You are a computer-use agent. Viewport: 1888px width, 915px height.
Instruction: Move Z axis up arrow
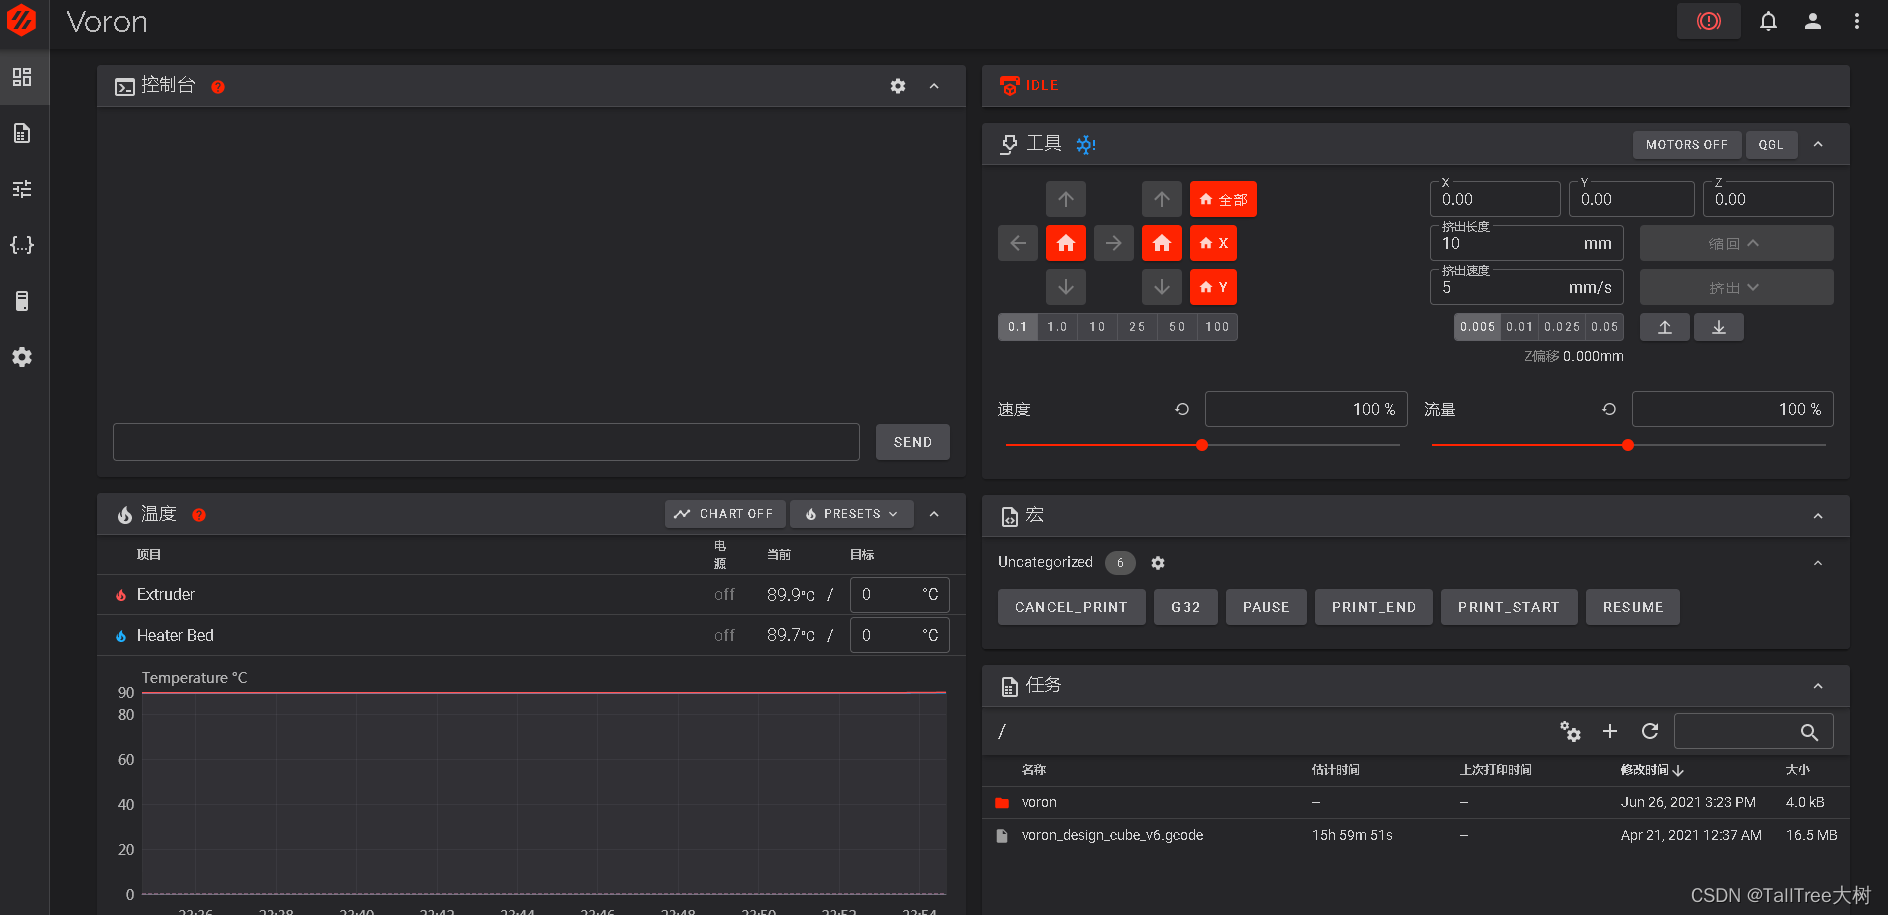(1162, 199)
